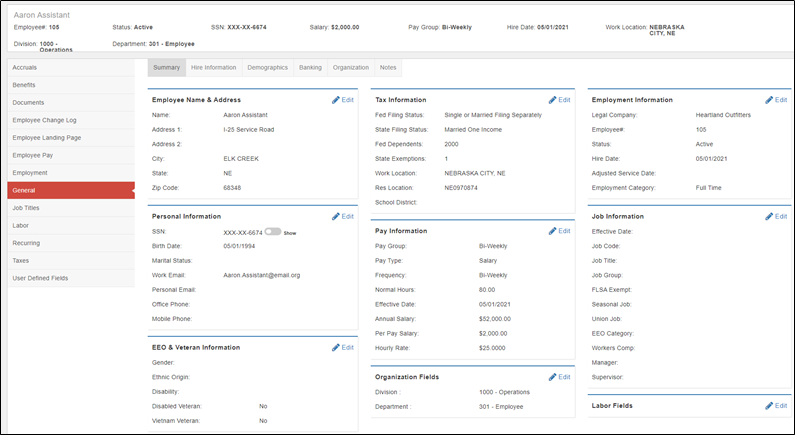The height and width of the screenshot is (435, 795).
Task: Go to the Notes tab
Action: [x=388, y=67]
